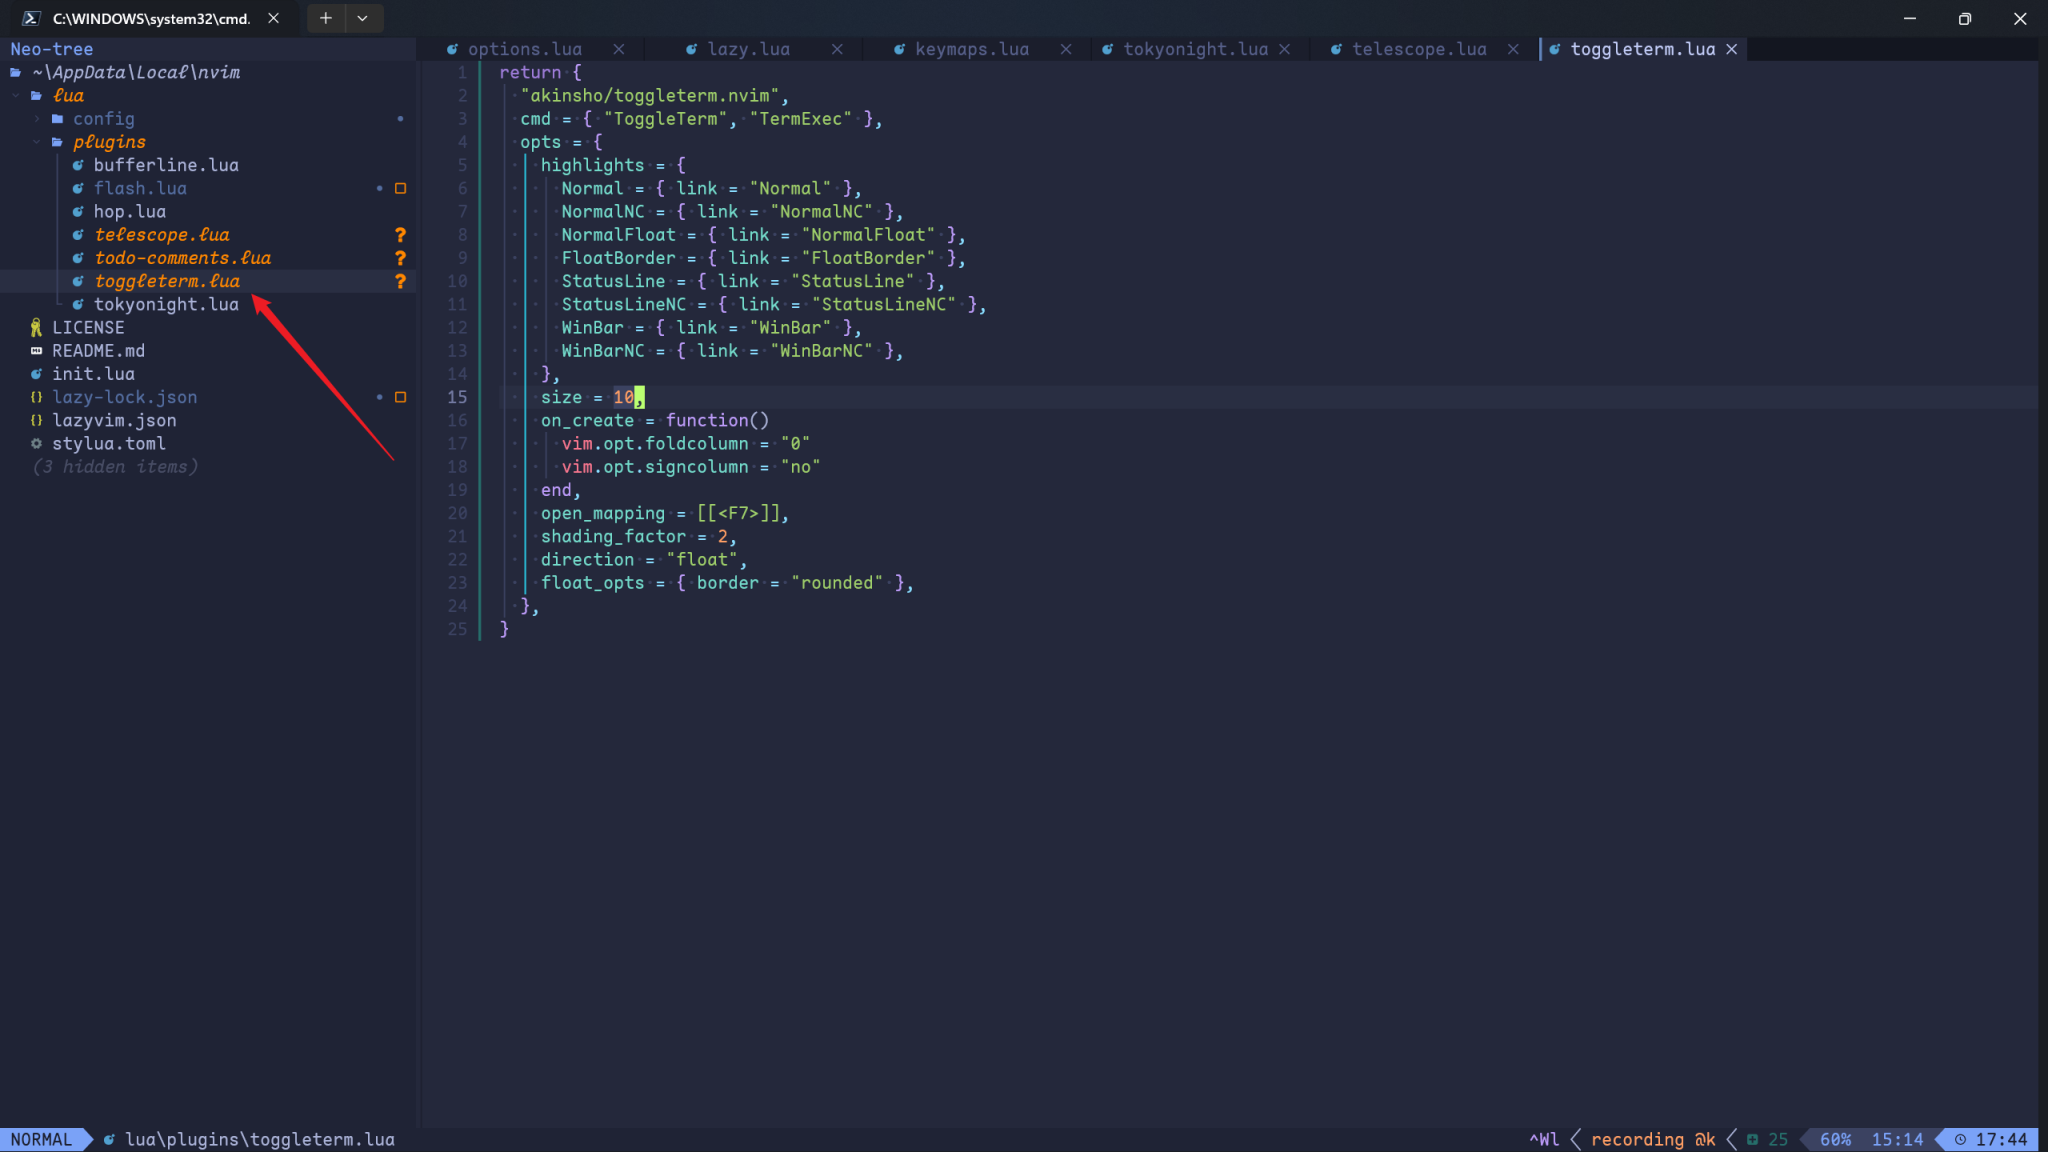Viewport: 2048px width, 1152px height.
Task: Click the 60% scroll percentage in the statusline
Action: click(1837, 1139)
